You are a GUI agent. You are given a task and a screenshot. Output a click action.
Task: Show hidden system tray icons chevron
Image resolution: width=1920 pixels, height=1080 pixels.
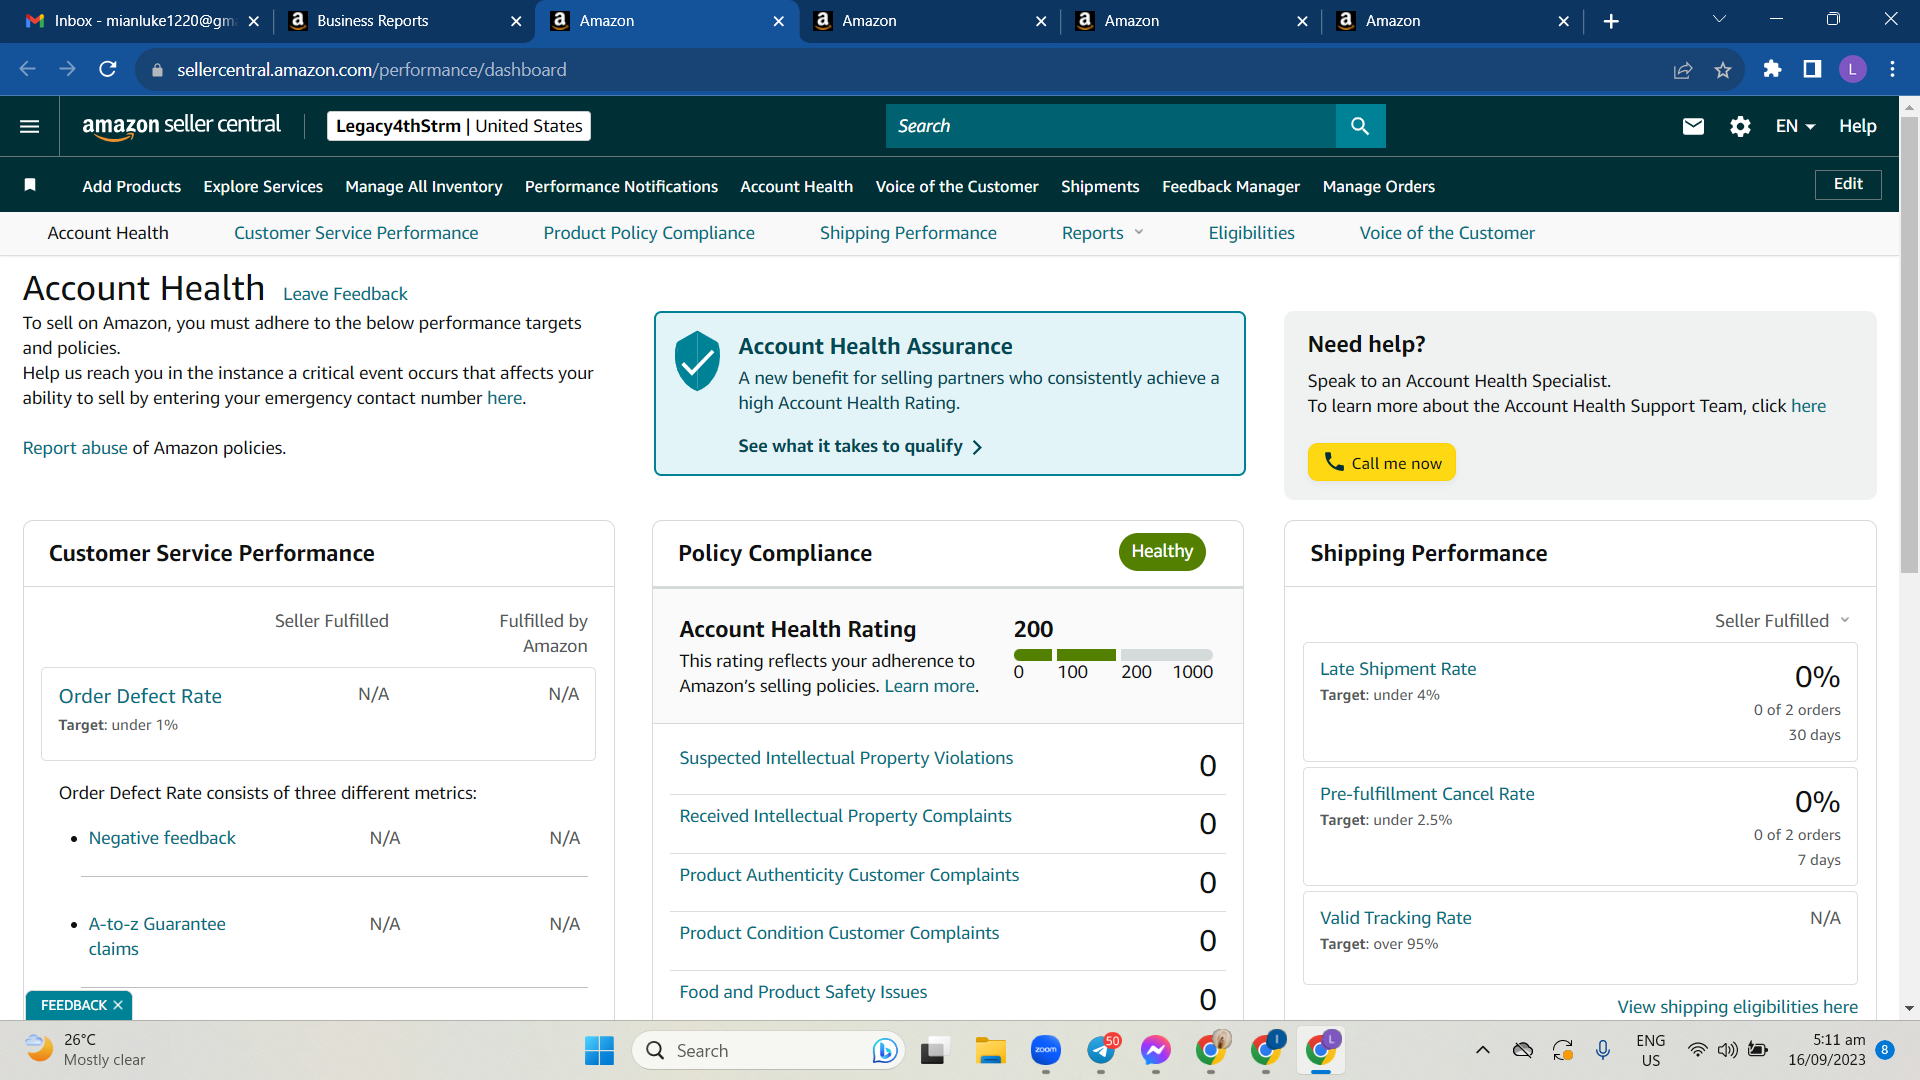(1483, 1050)
